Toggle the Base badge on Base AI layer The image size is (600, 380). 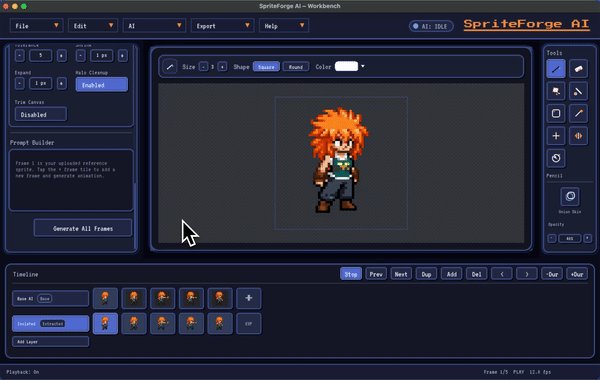point(45,298)
